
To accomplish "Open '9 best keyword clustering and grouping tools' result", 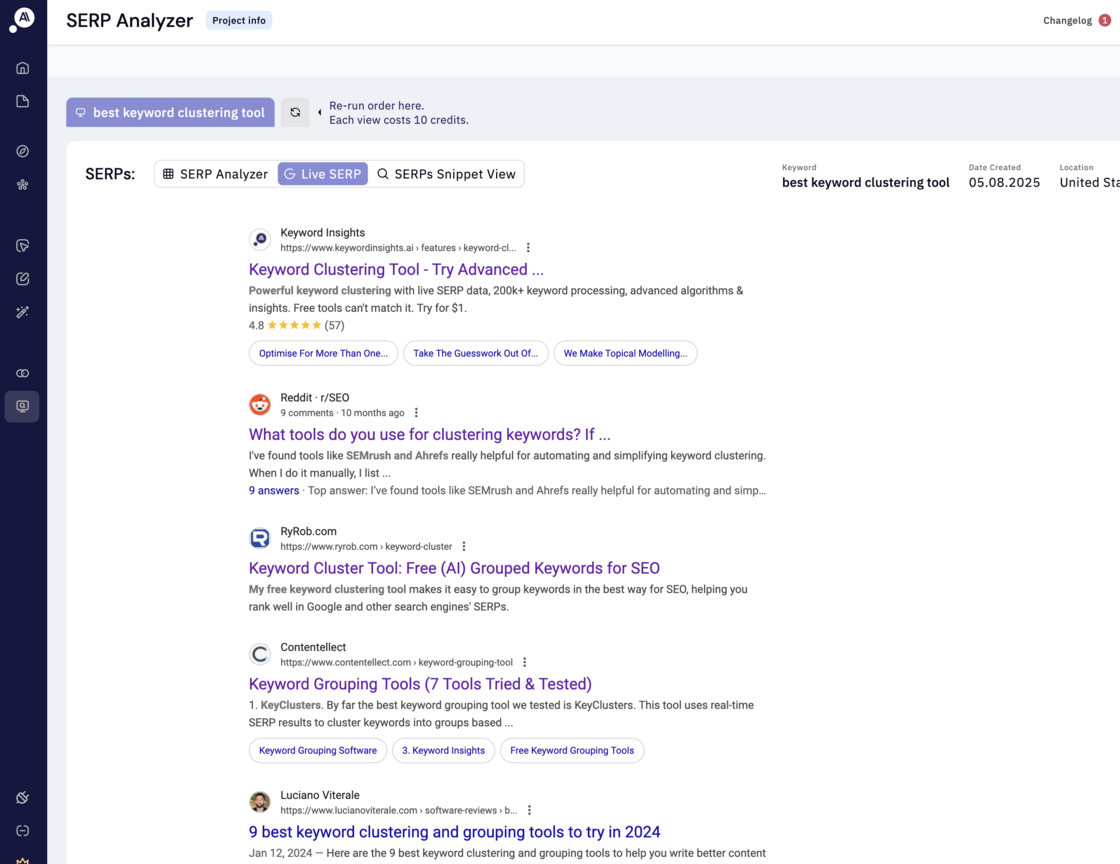I will [454, 832].
